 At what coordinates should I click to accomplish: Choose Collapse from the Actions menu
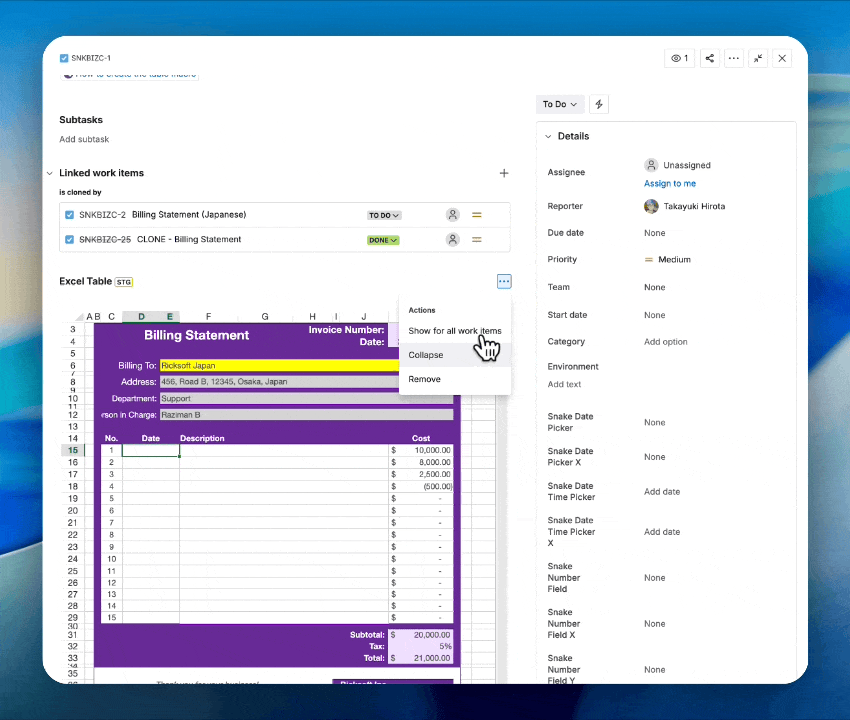426,355
